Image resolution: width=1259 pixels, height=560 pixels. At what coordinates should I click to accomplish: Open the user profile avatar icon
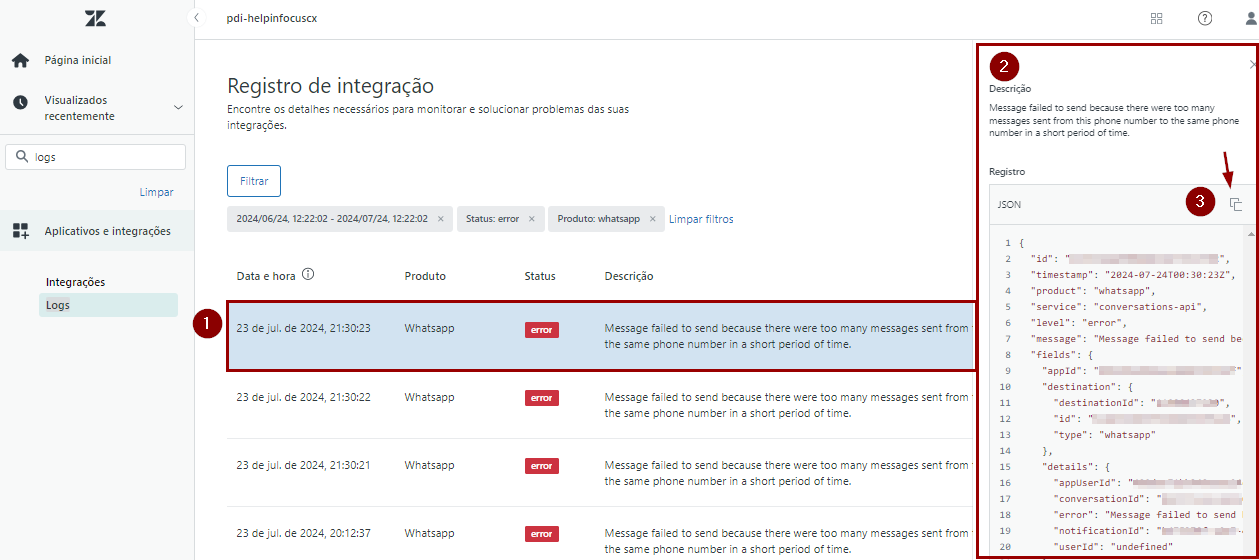click(1250, 18)
